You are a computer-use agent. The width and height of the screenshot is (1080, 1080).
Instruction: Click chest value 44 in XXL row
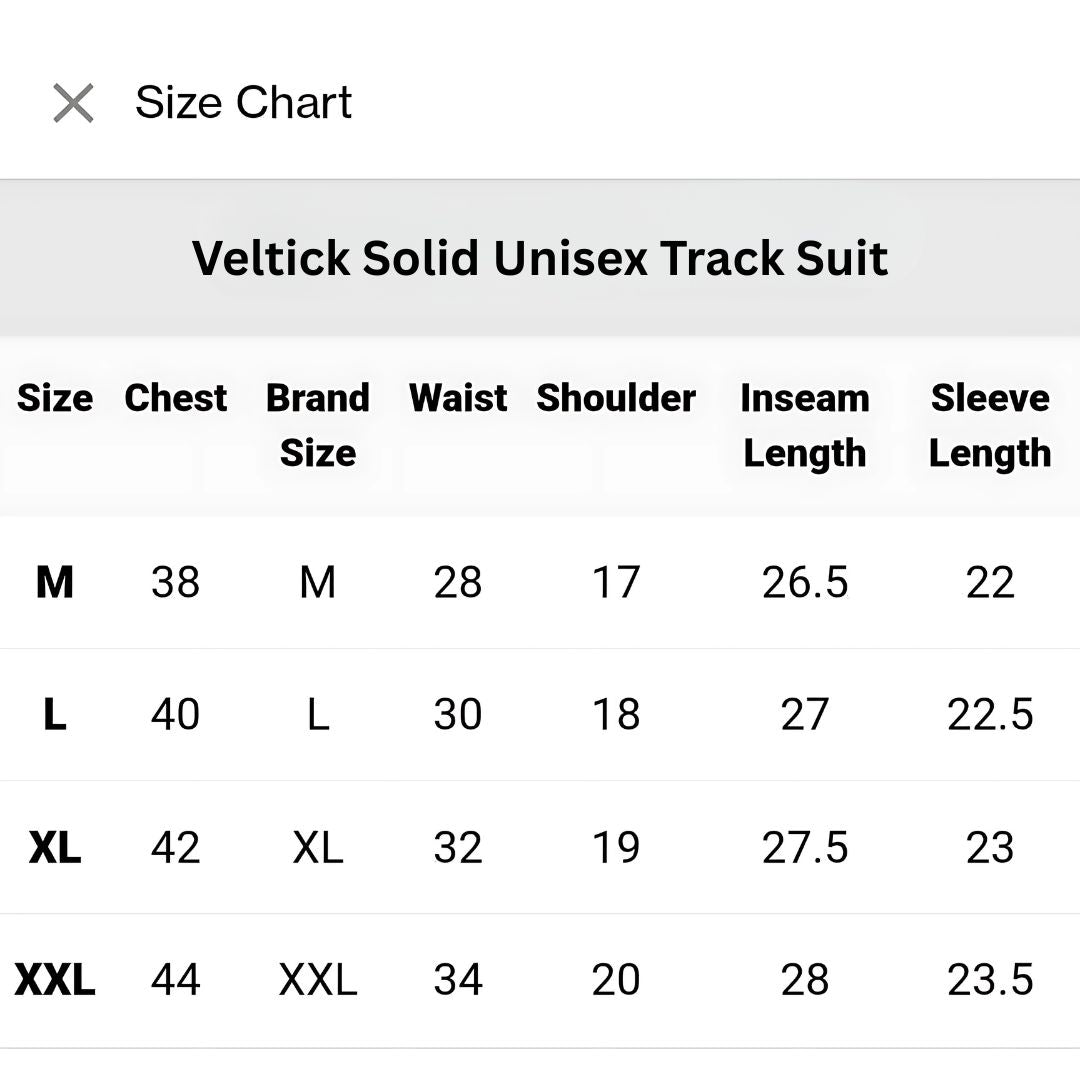[x=176, y=979]
